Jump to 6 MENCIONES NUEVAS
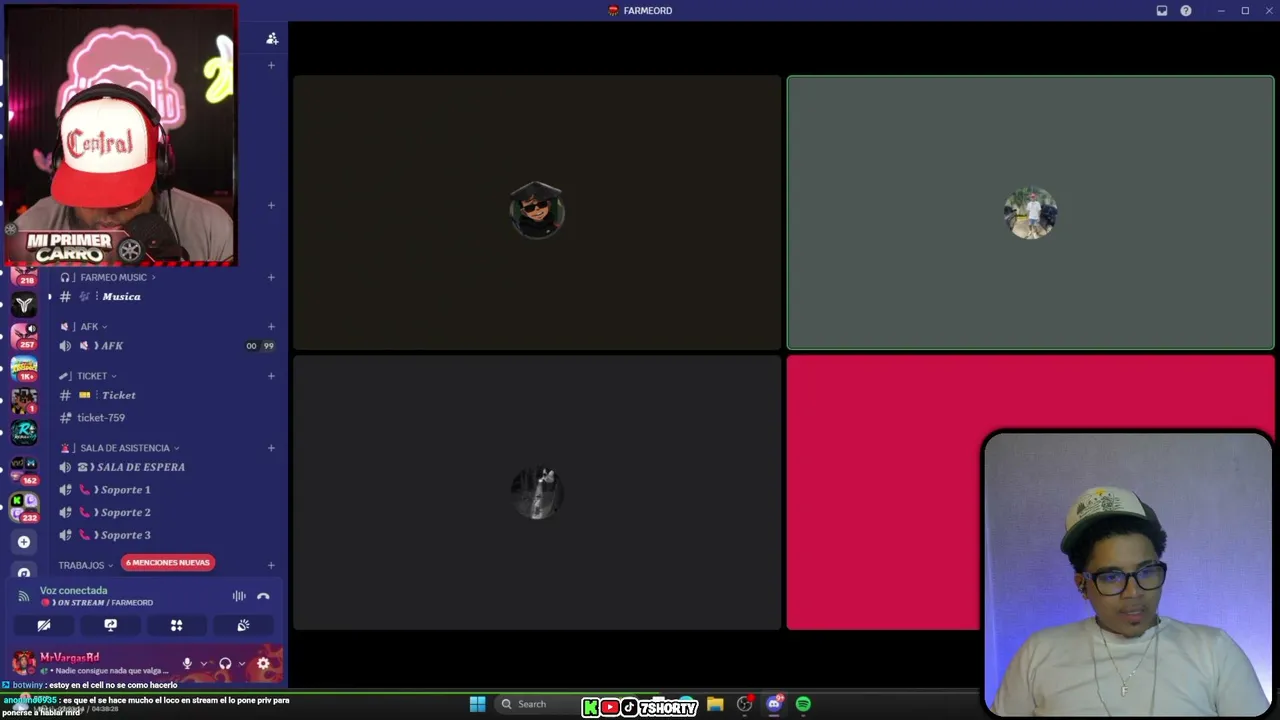The height and width of the screenshot is (720, 1280). click(168, 563)
